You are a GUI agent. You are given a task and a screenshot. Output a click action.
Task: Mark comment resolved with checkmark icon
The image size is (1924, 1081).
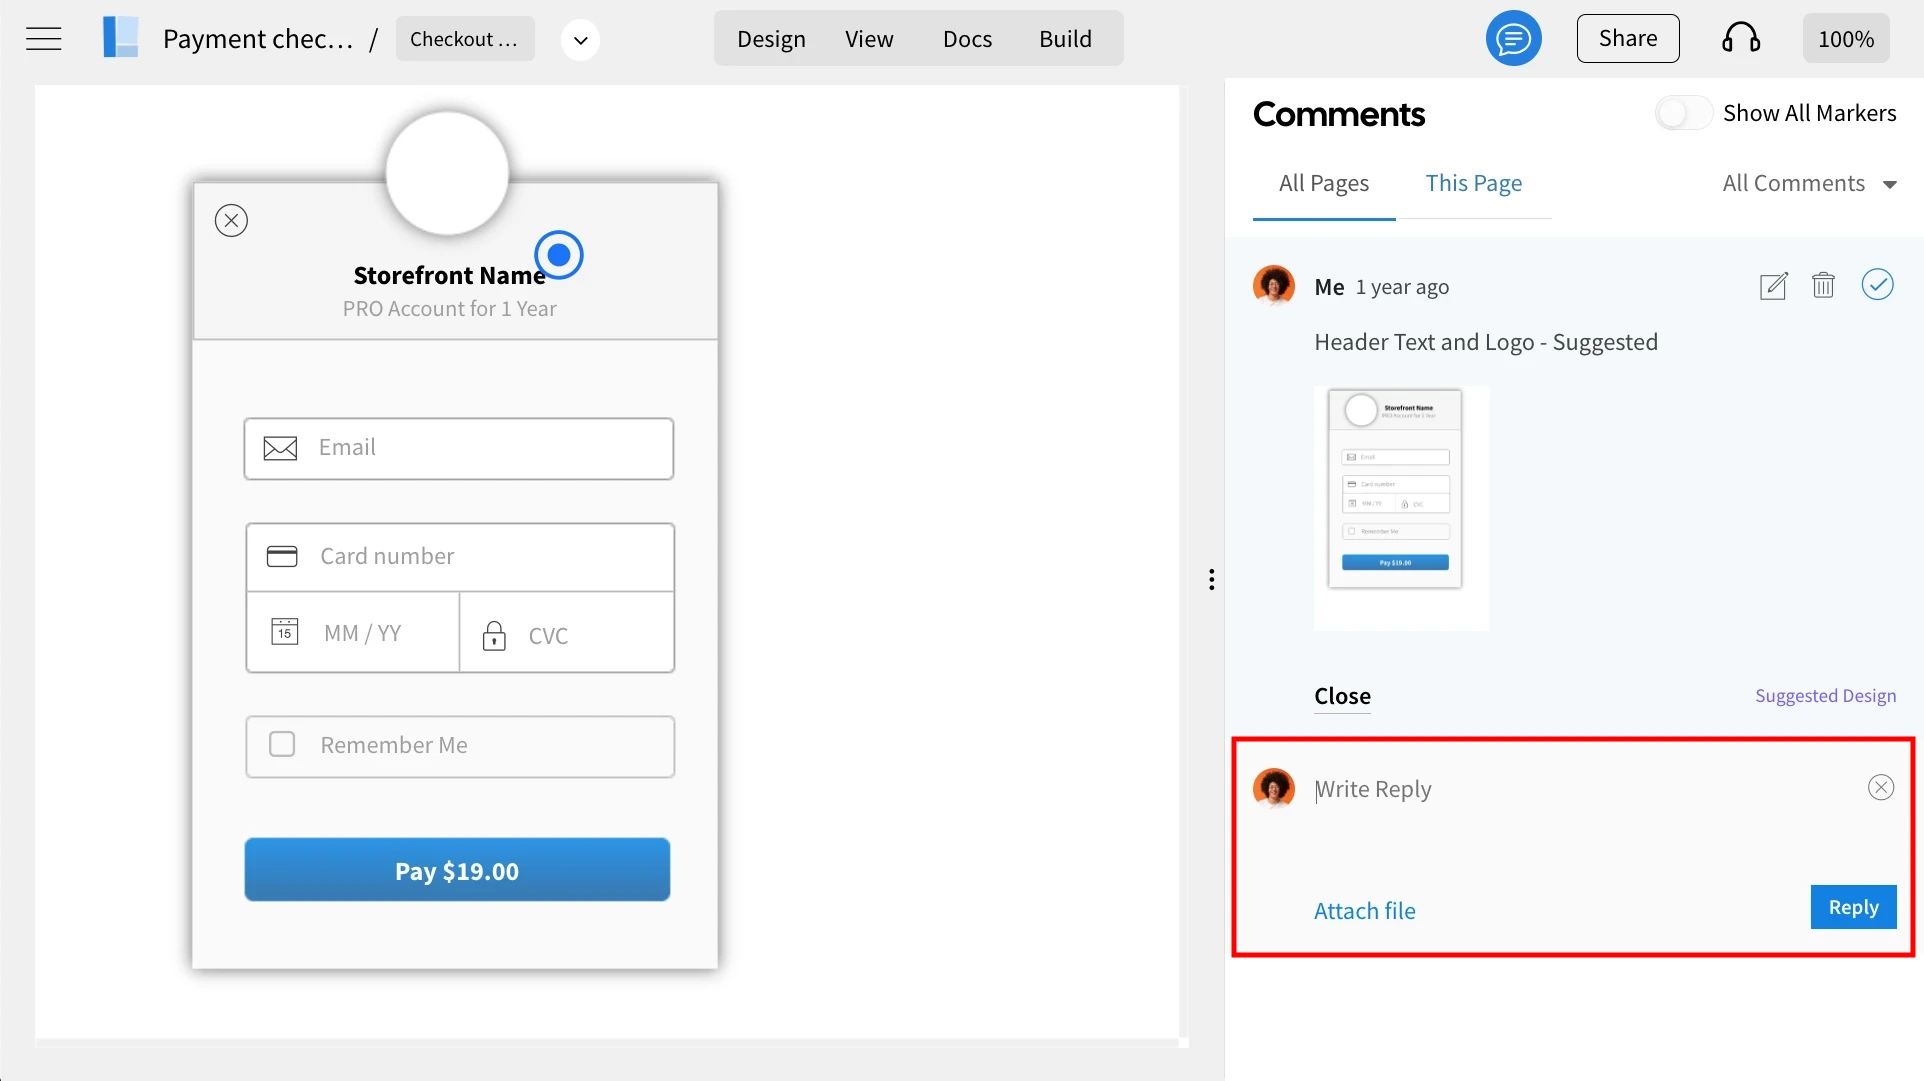point(1877,285)
